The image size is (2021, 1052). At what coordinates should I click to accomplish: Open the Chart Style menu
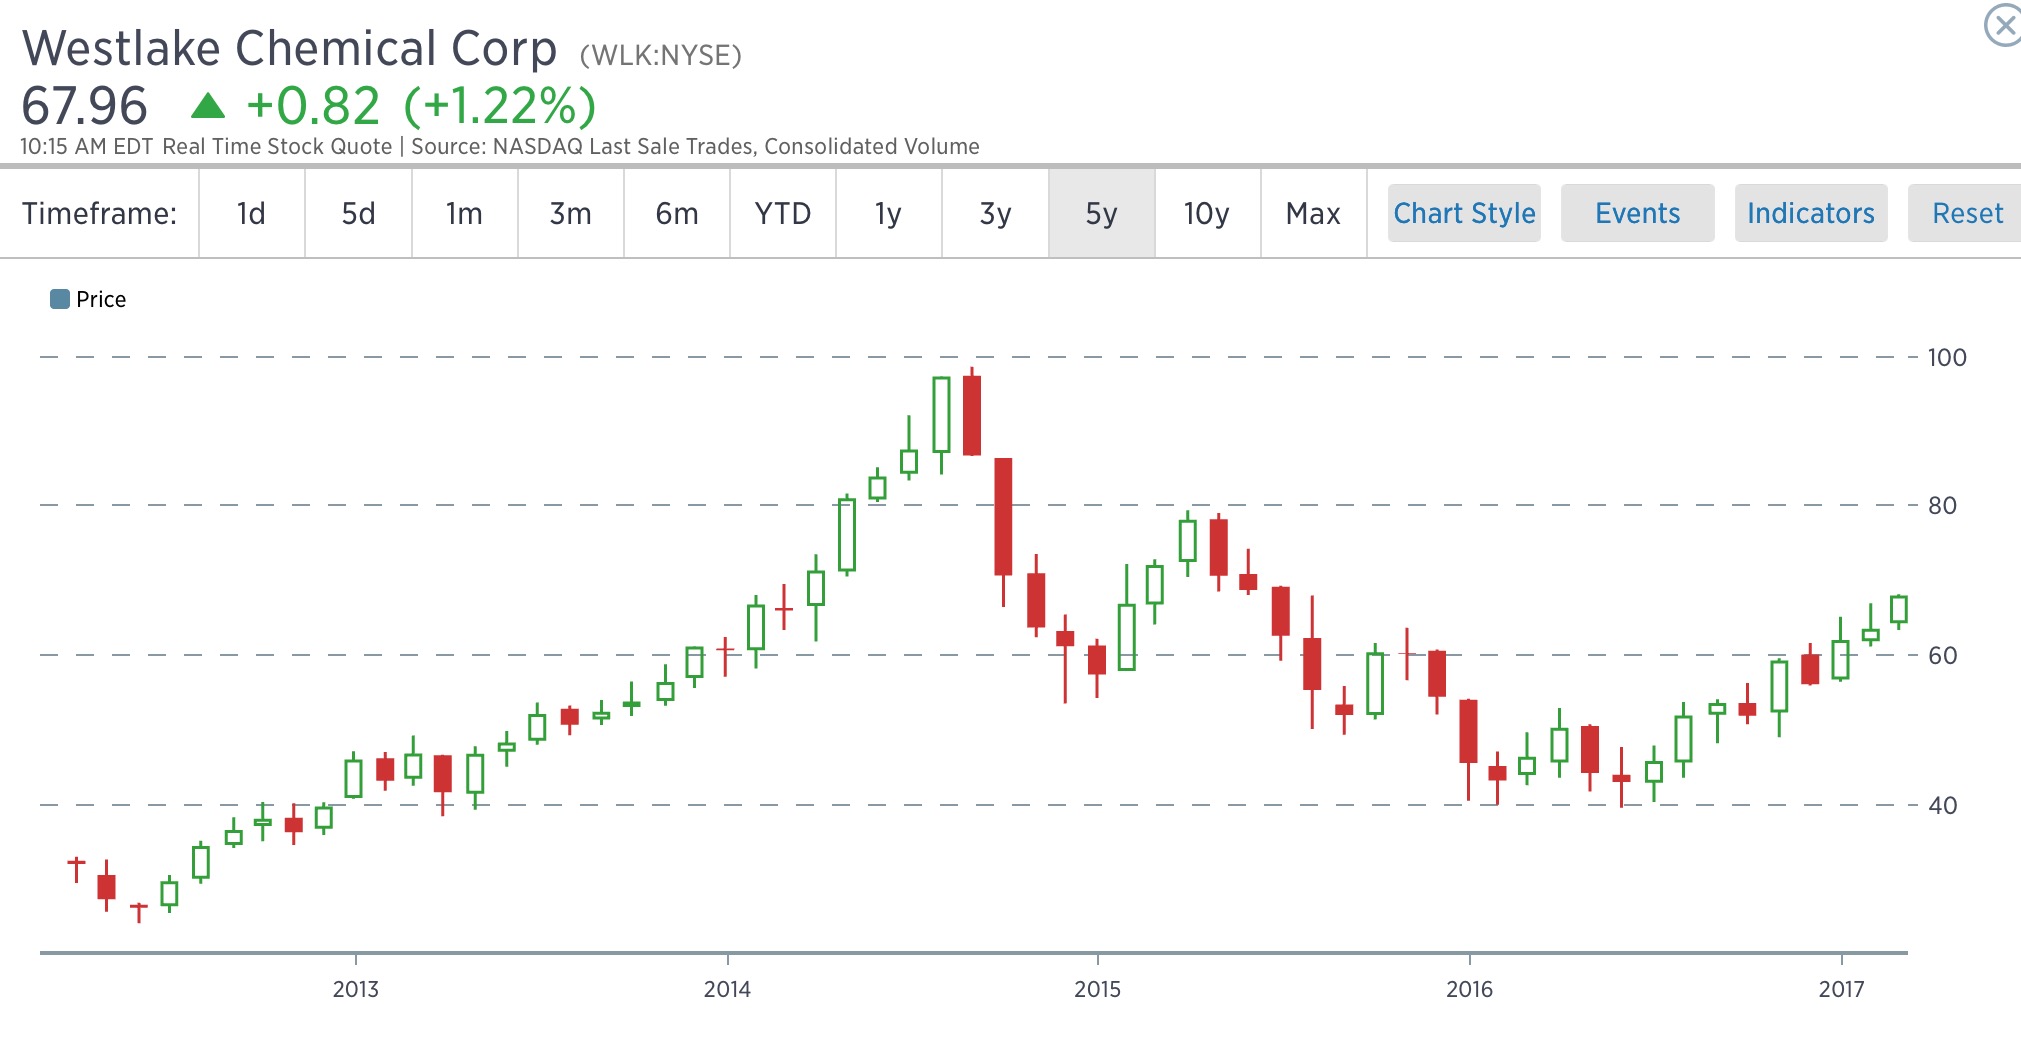pos(1464,213)
